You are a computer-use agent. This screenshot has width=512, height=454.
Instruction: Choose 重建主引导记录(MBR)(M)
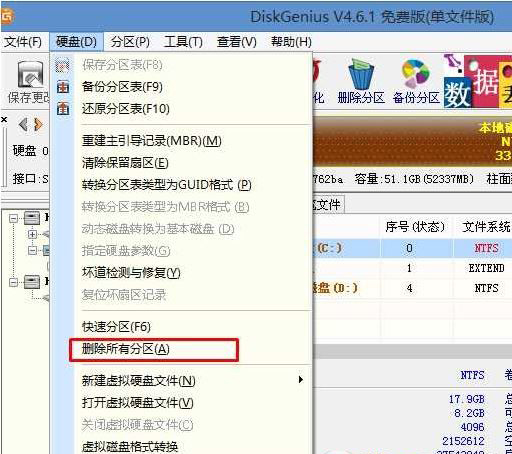[152, 141]
